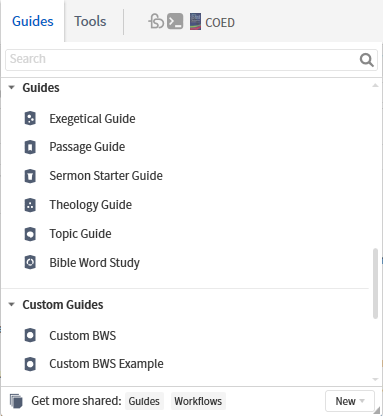
Task: Click the vertical scrollbar thumb
Action: coord(375,283)
